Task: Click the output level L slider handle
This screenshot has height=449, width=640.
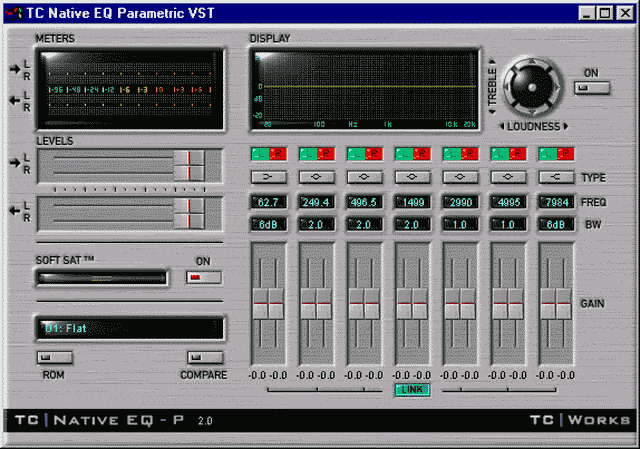Action: (189, 206)
